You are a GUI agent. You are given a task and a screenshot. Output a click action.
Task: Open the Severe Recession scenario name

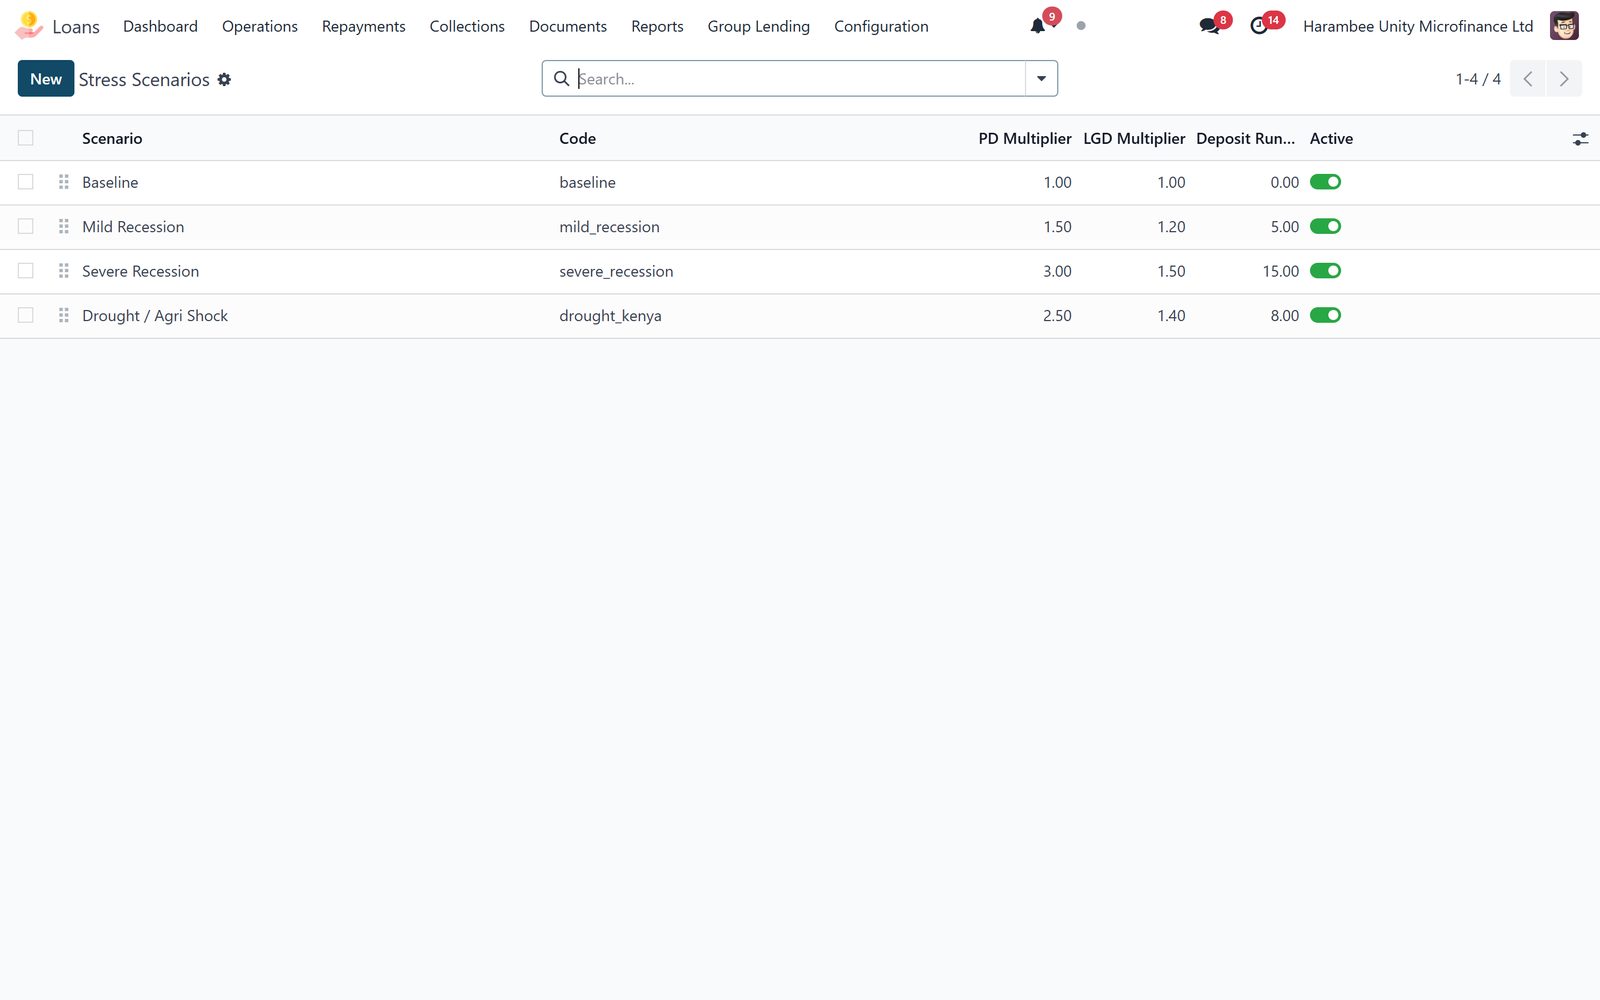click(140, 271)
